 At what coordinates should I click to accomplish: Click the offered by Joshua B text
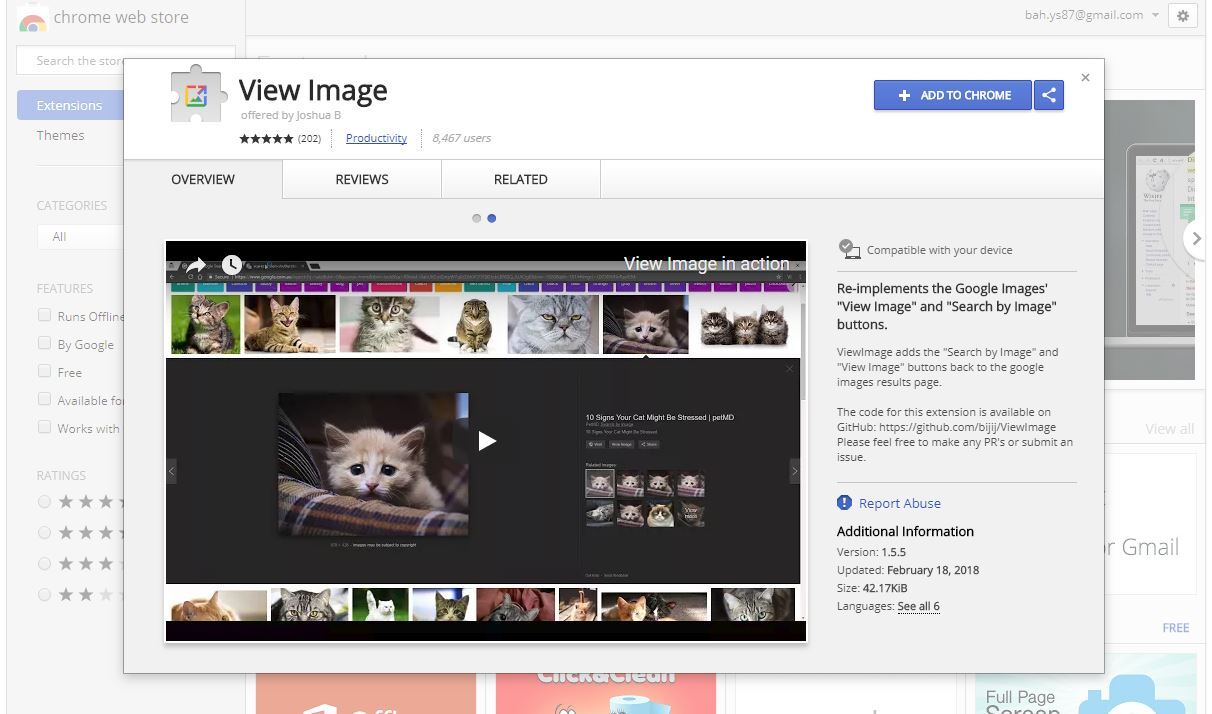pyautogui.click(x=291, y=115)
